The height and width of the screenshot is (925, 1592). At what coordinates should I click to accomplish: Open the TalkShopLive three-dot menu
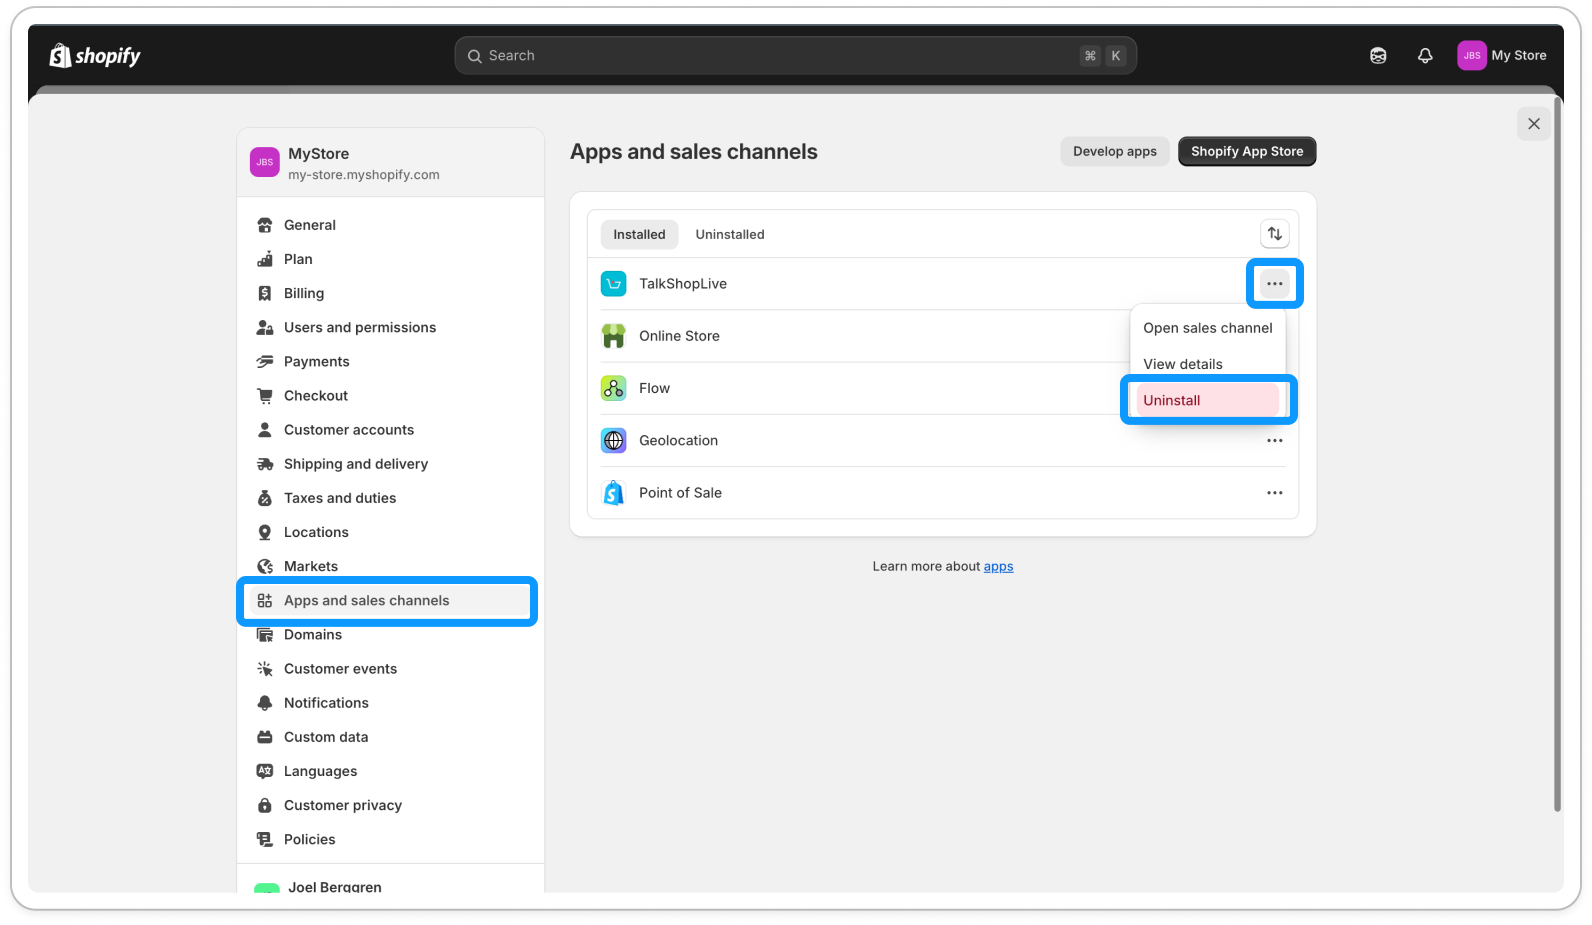1275,284
